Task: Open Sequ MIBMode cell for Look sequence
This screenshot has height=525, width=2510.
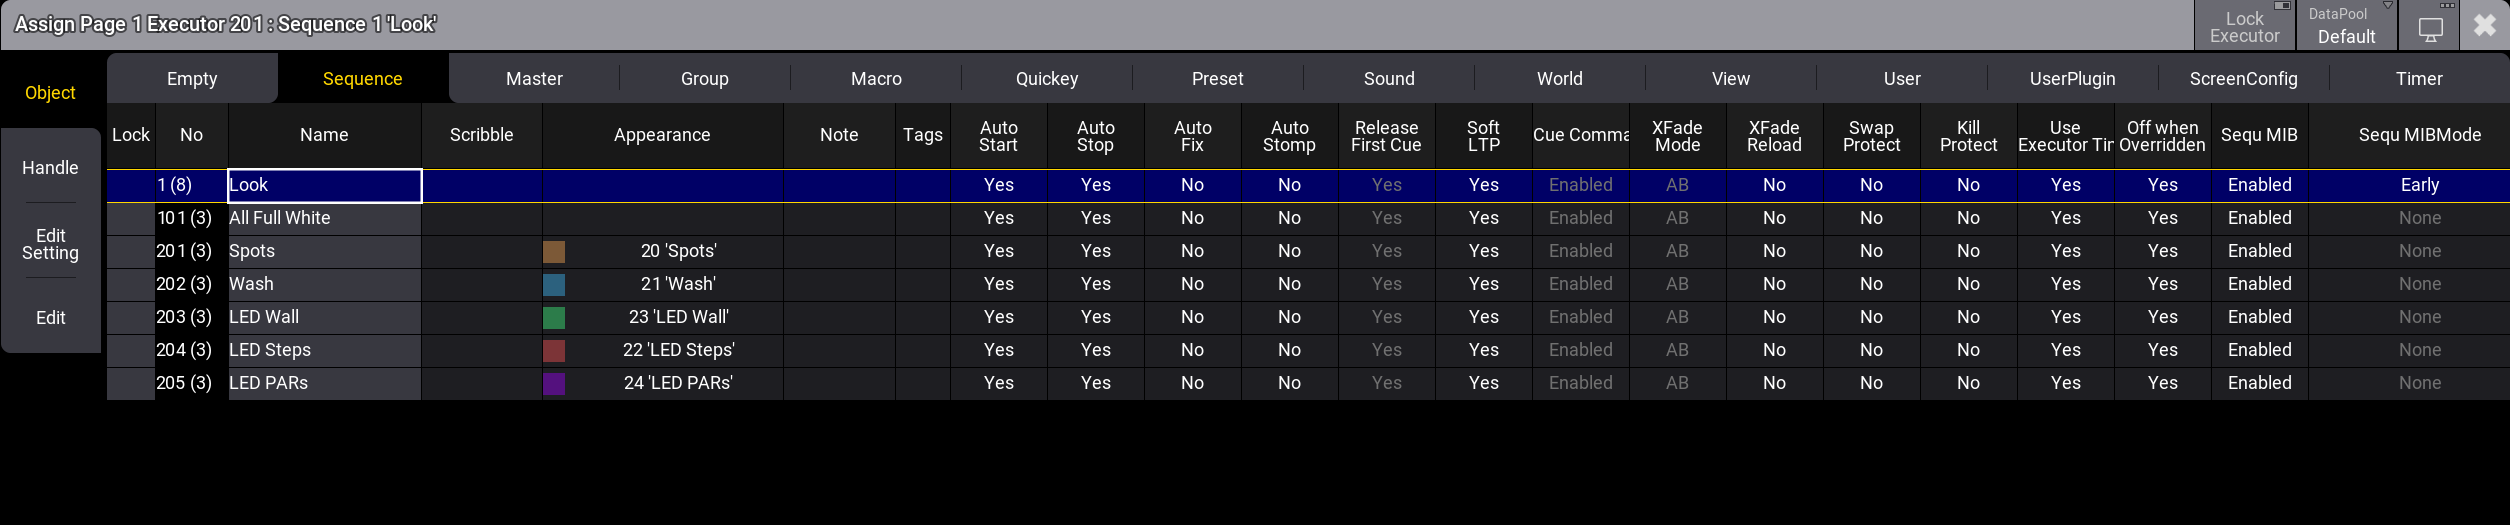Action: click(x=2419, y=185)
